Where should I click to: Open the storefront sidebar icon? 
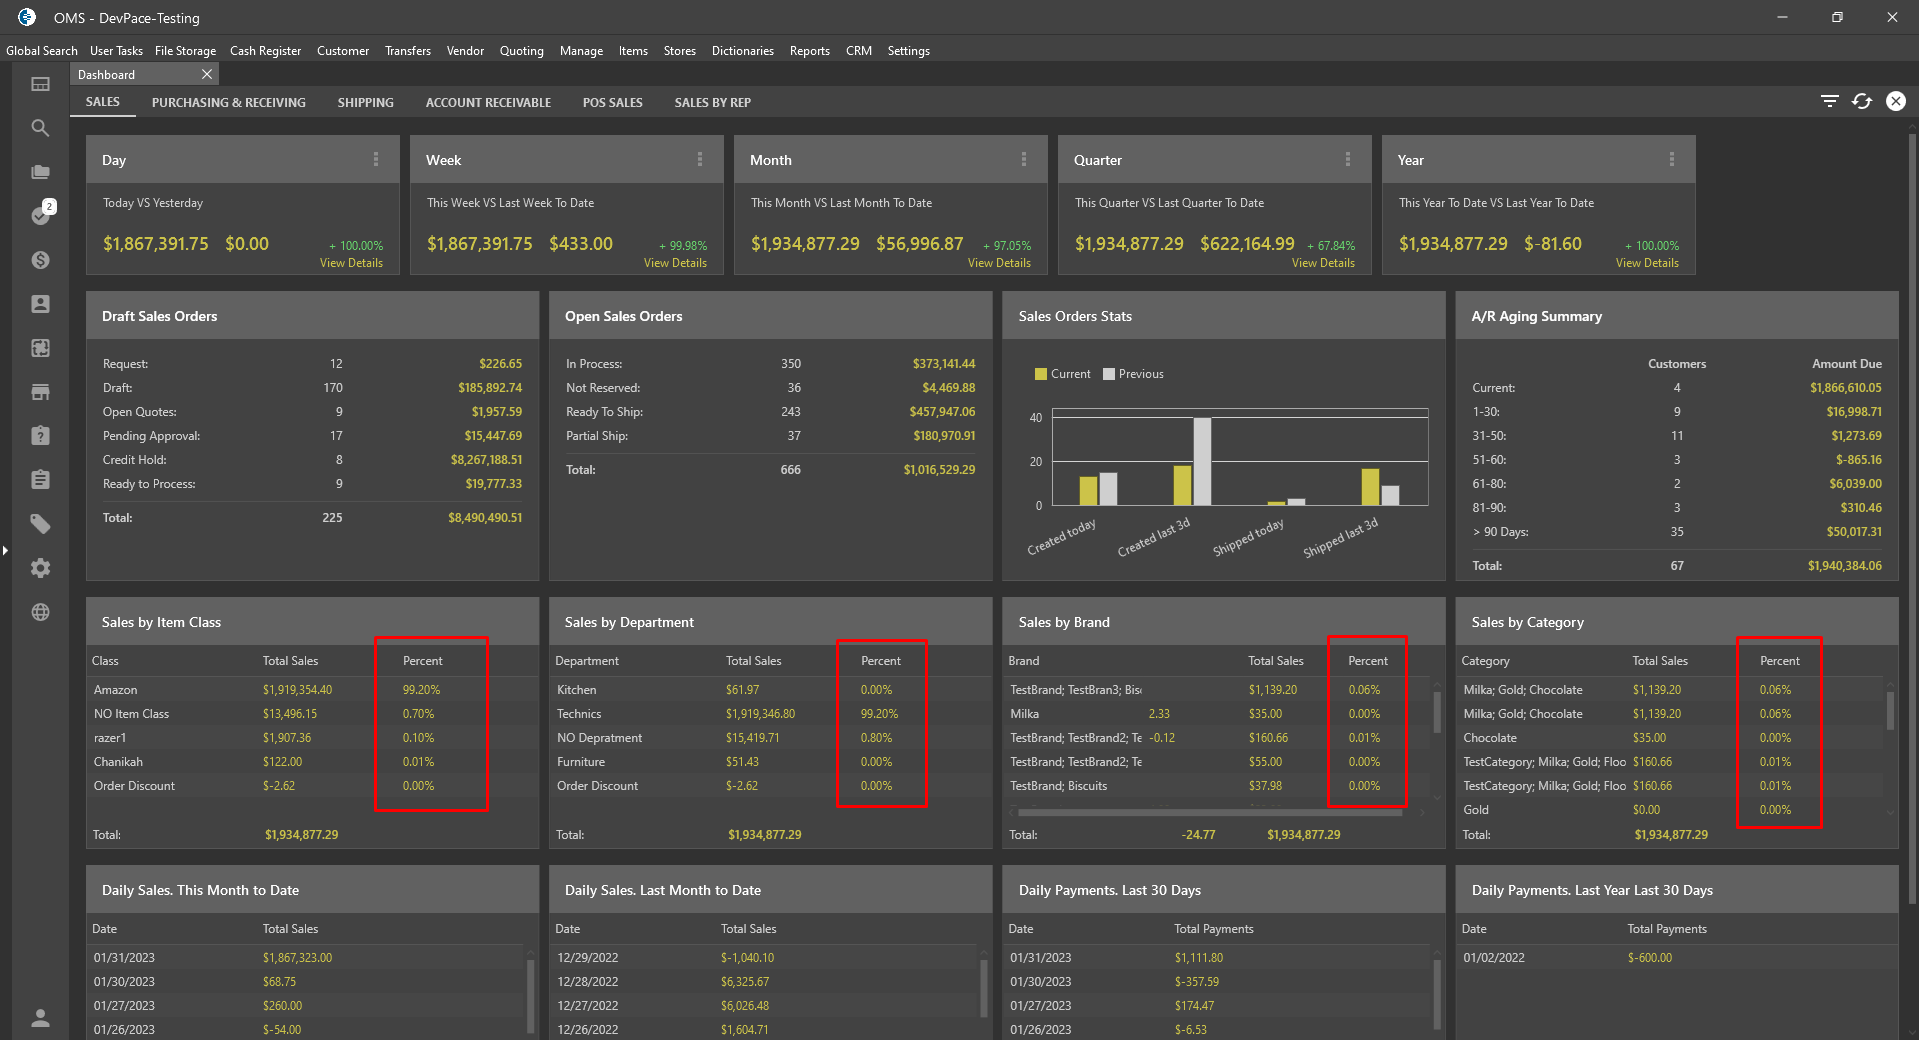pyautogui.click(x=40, y=392)
